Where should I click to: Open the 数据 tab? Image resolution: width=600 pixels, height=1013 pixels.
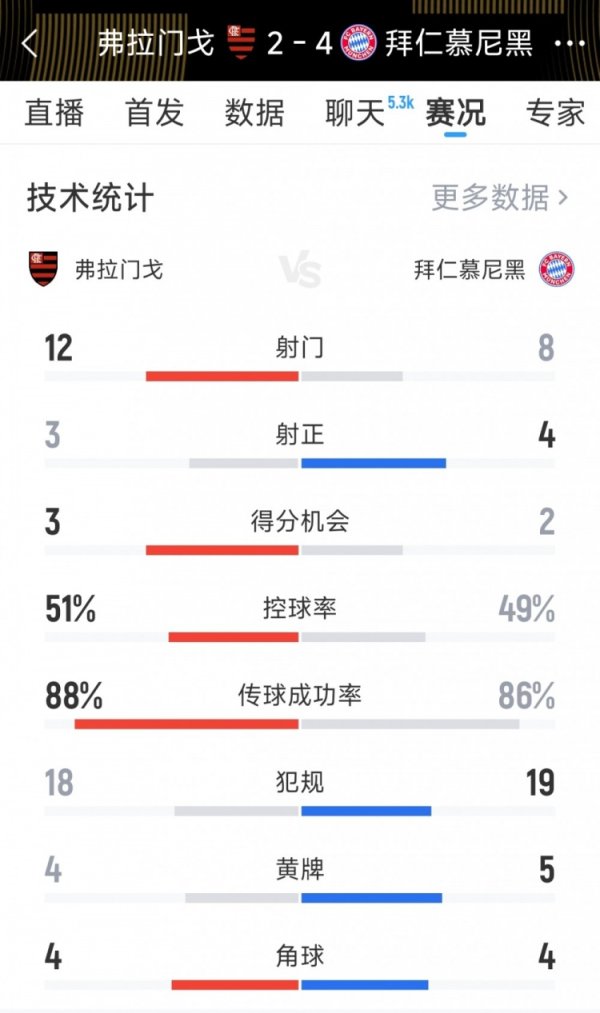coord(254,113)
